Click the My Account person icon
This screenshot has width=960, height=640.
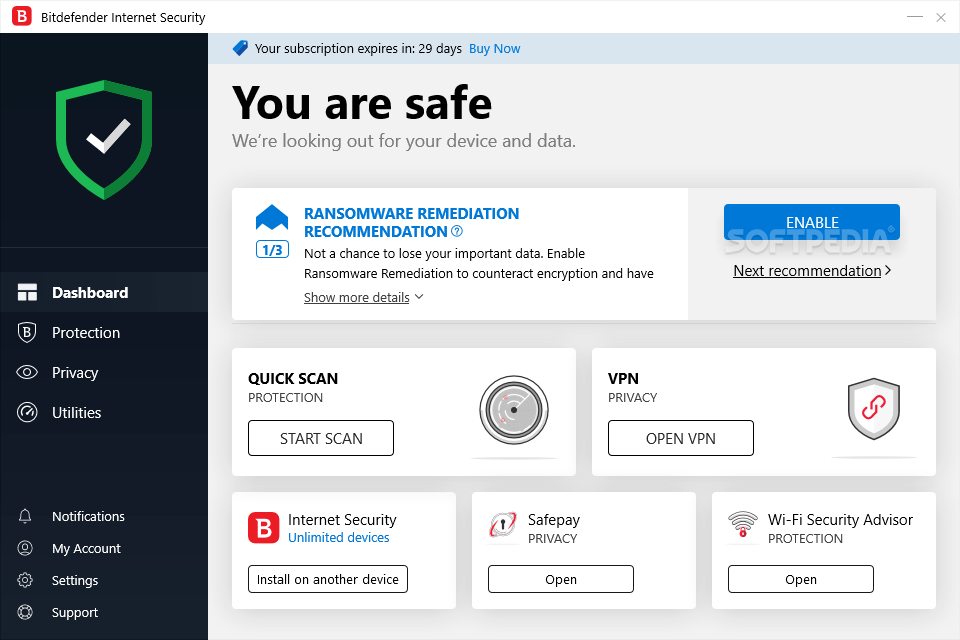tap(25, 548)
